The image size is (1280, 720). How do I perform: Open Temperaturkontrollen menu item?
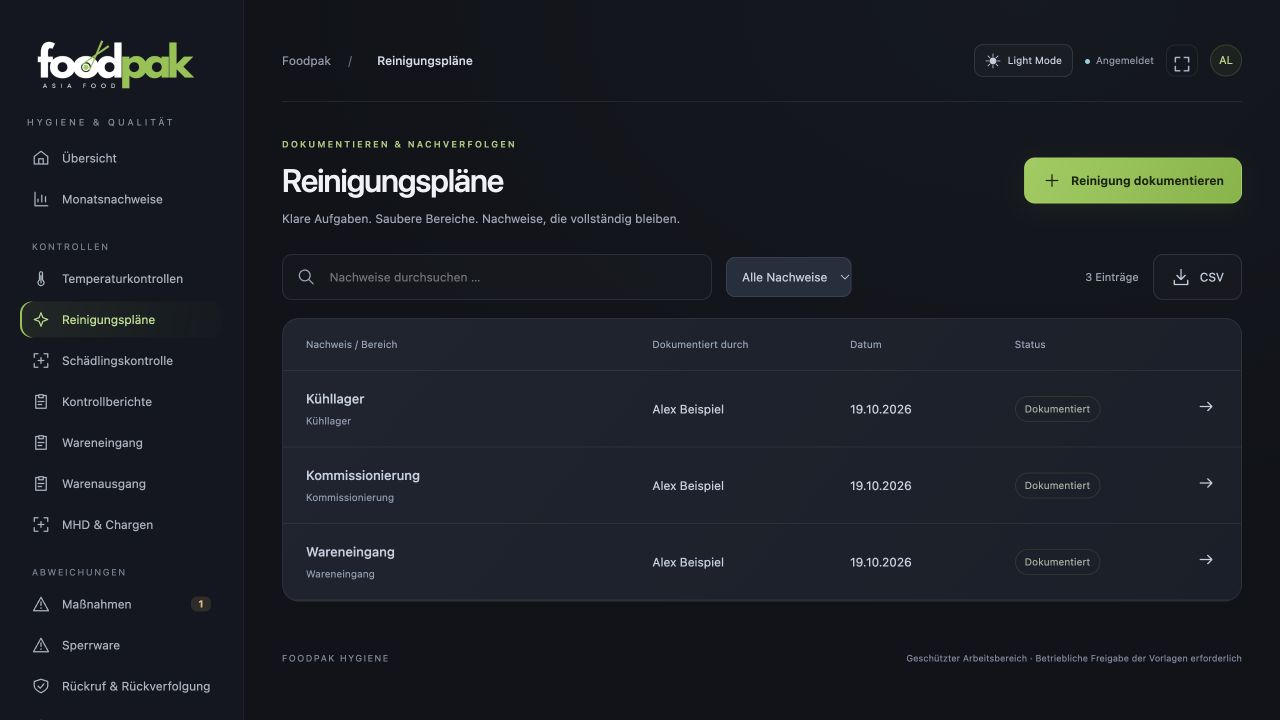coord(120,279)
